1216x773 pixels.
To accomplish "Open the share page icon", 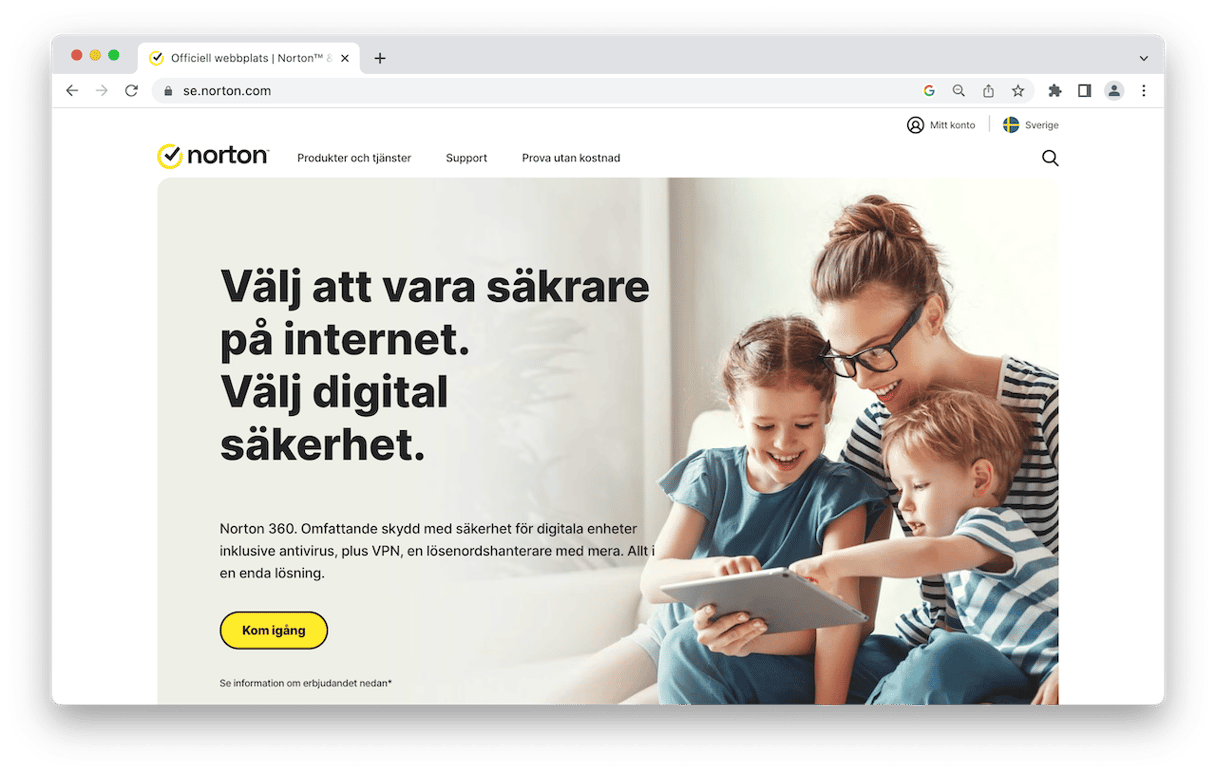I will (x=988, y=91).
